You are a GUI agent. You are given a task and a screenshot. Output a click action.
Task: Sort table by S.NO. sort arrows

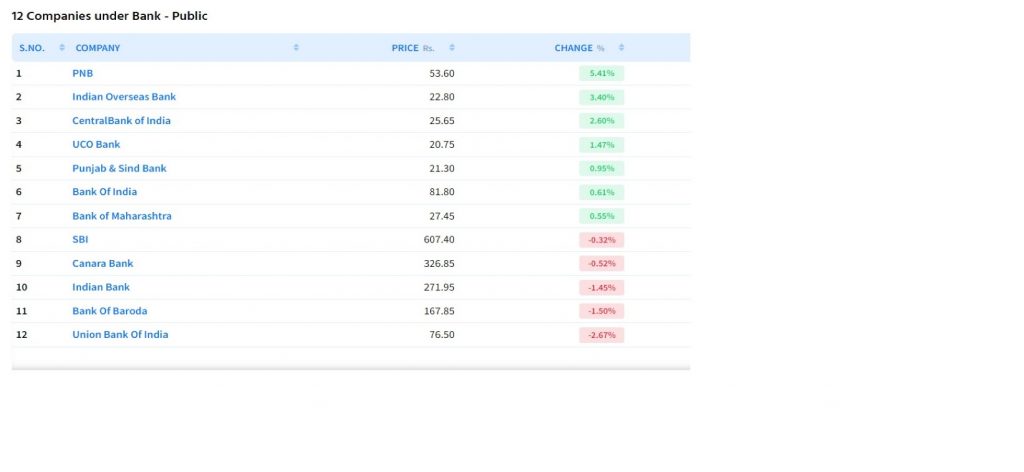(x=62, y=48)
